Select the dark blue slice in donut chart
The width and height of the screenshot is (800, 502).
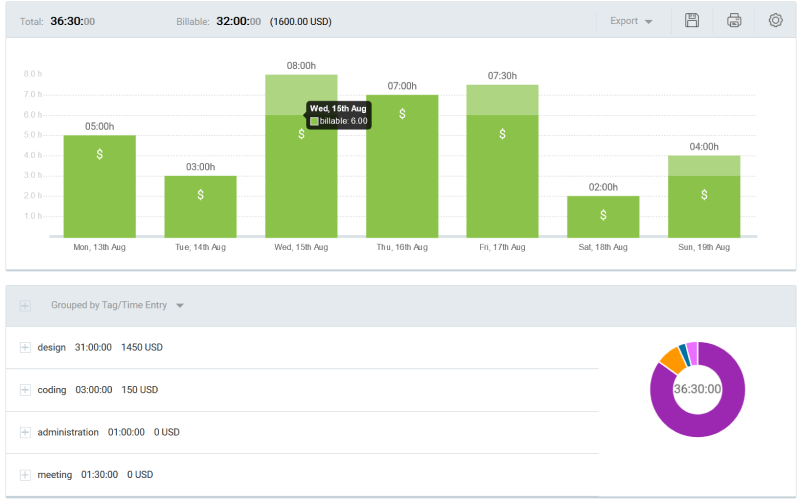tap(685, 355)
